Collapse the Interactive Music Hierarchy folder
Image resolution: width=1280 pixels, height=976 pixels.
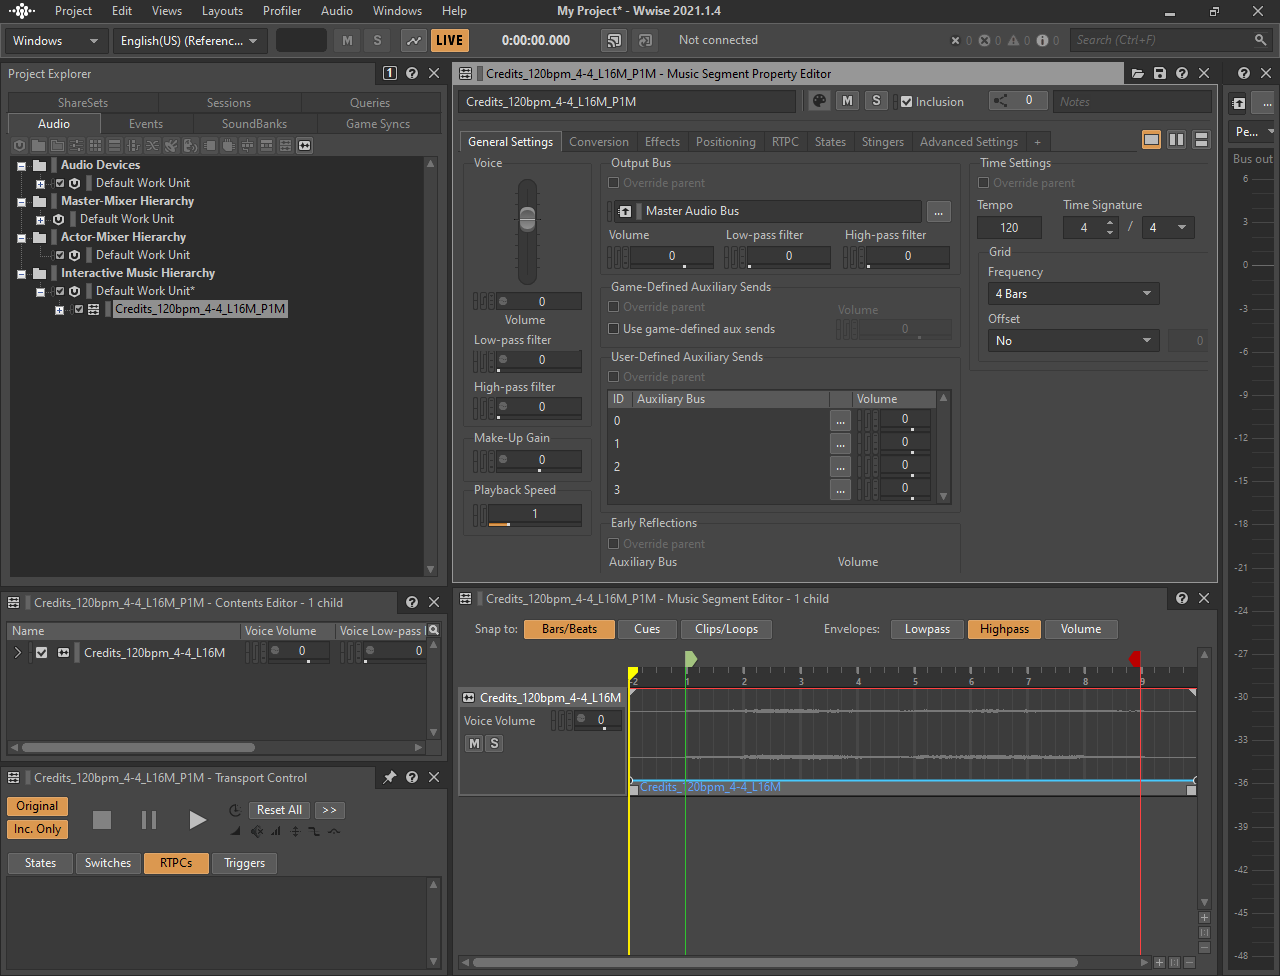(22, 273)
